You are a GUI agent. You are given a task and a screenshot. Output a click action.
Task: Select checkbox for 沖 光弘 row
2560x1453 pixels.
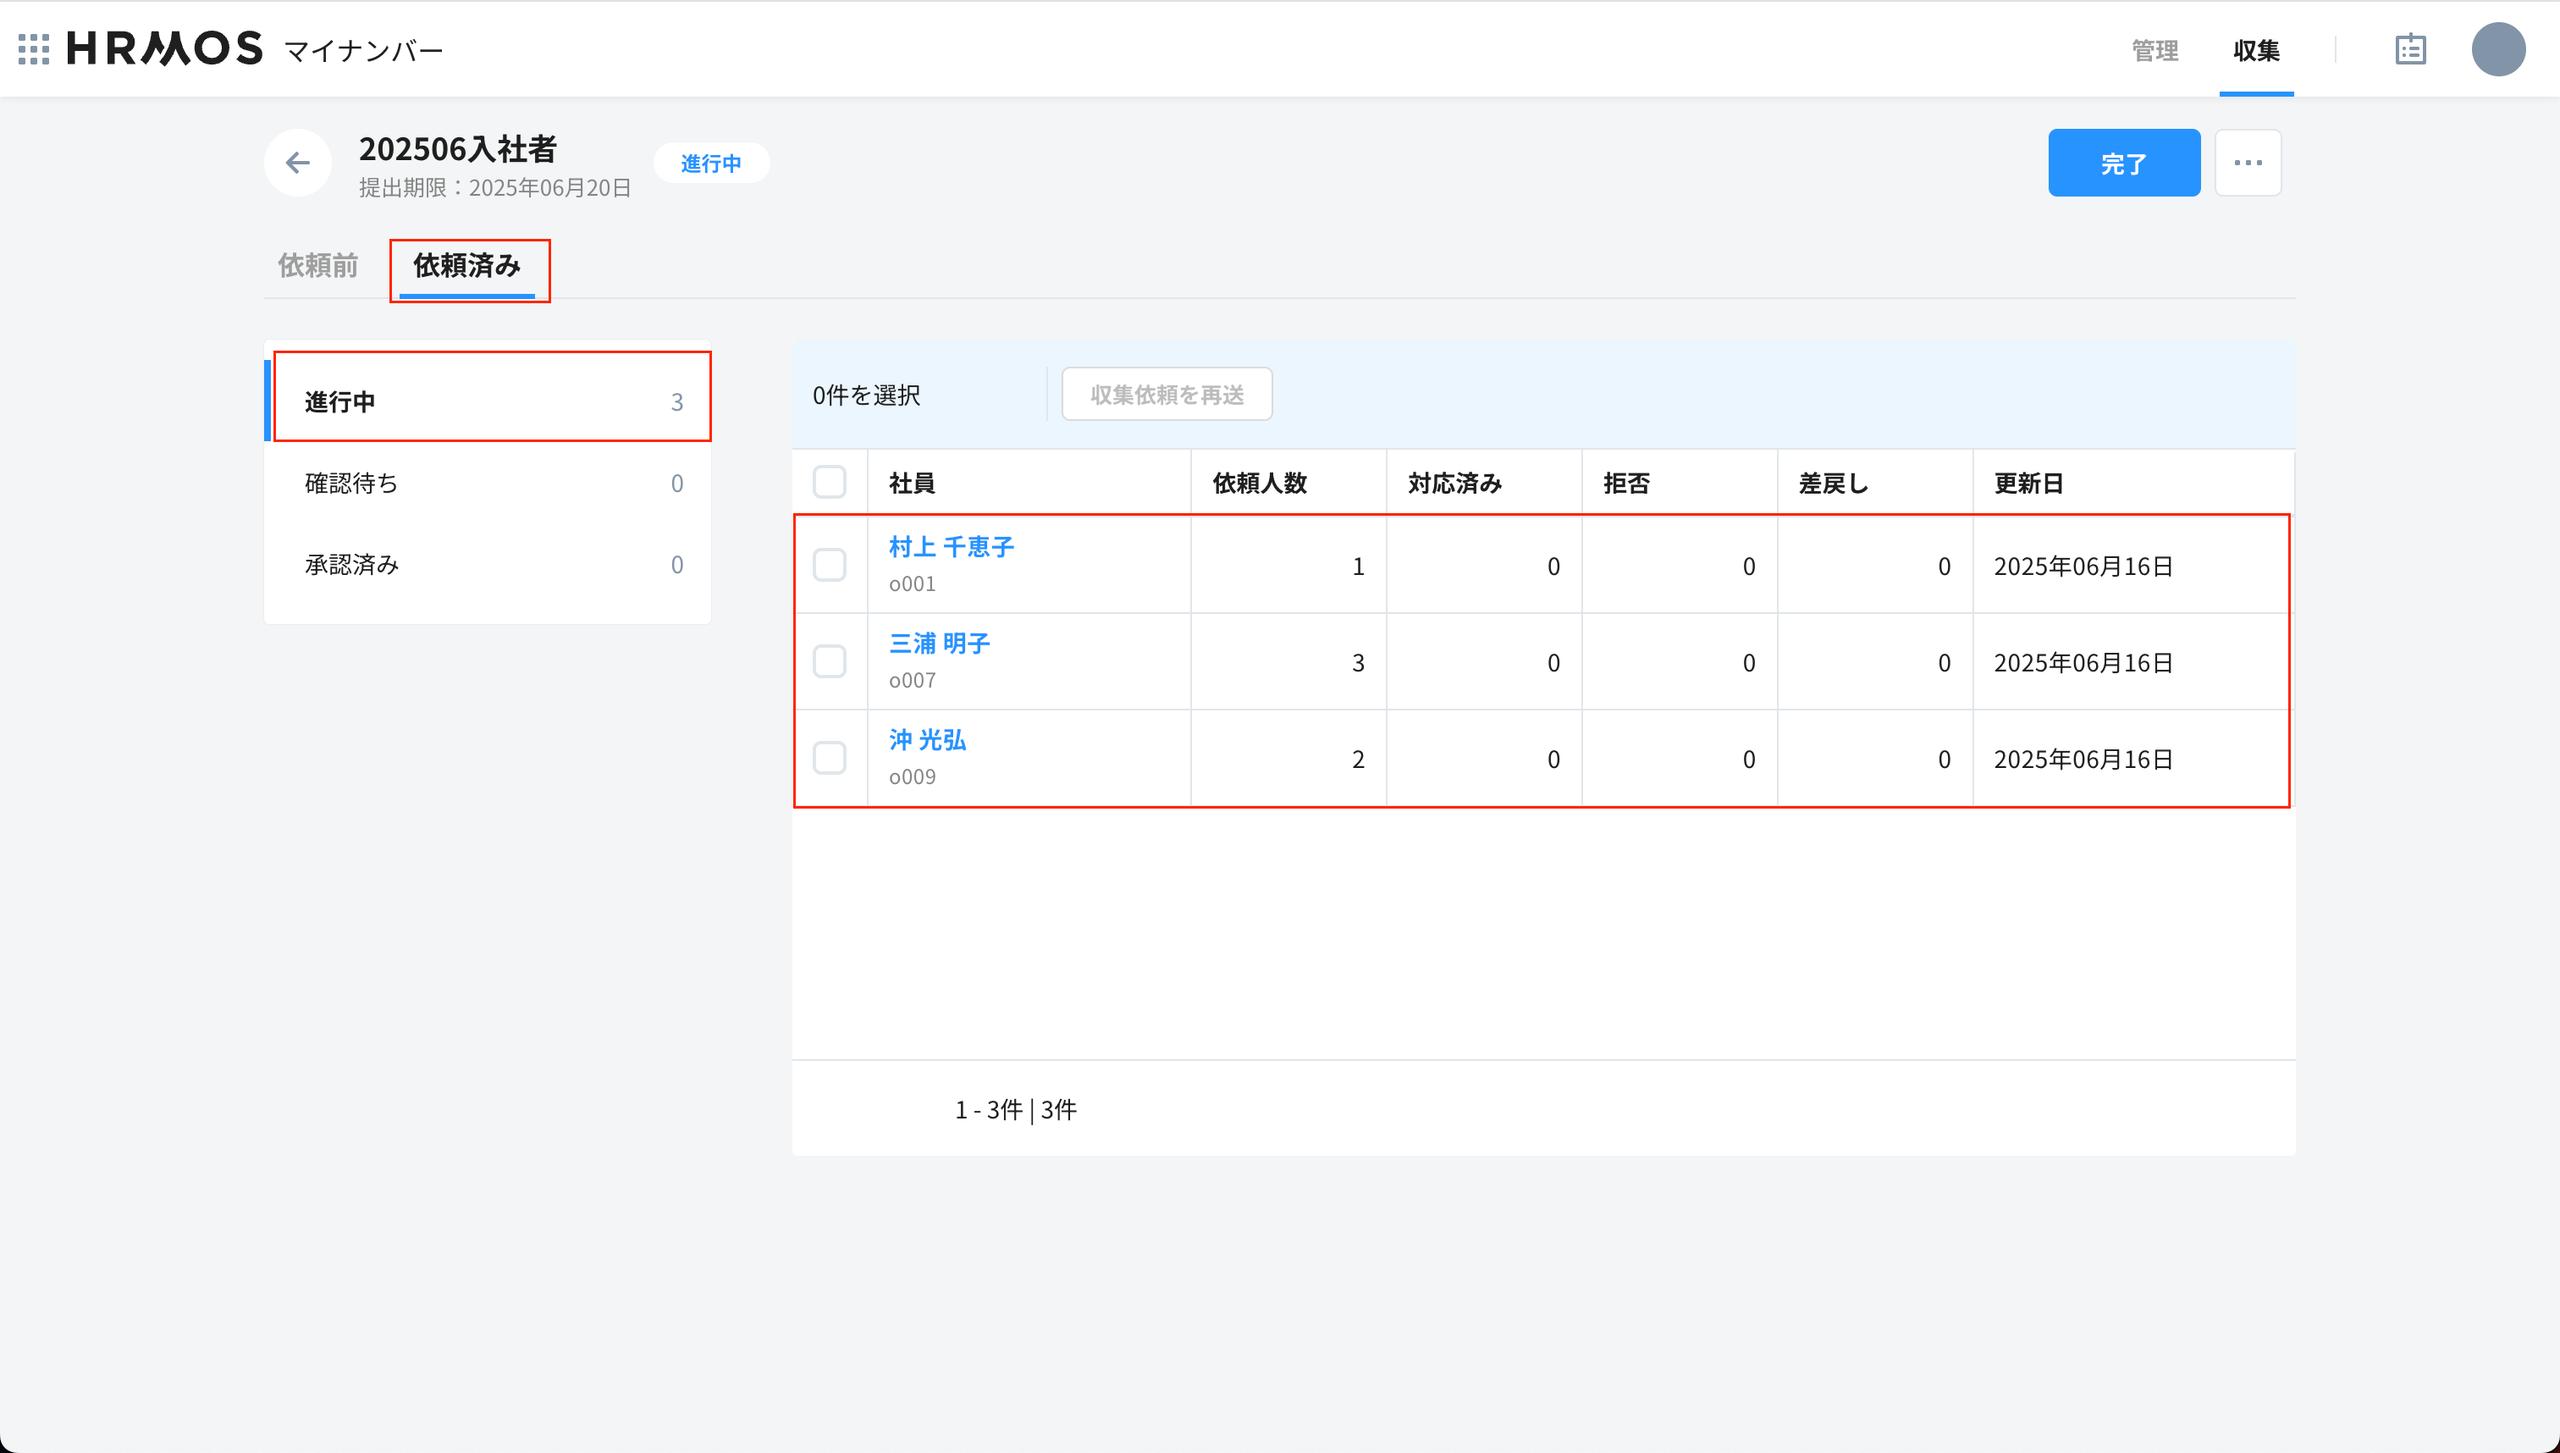click(x=829, y=758)
